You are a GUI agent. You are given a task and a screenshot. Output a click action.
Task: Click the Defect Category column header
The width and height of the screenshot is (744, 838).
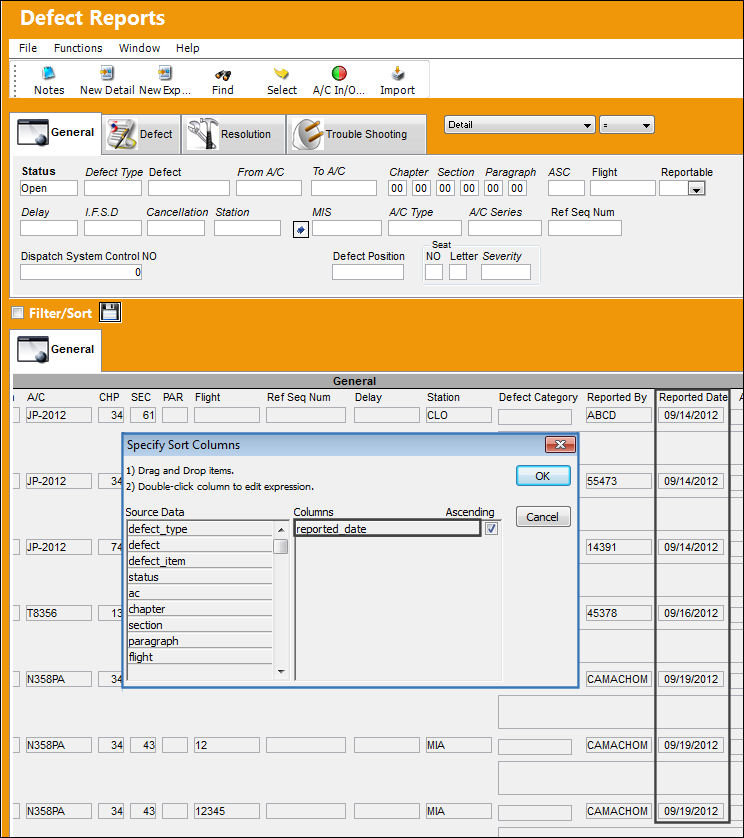tap(538, 398)
